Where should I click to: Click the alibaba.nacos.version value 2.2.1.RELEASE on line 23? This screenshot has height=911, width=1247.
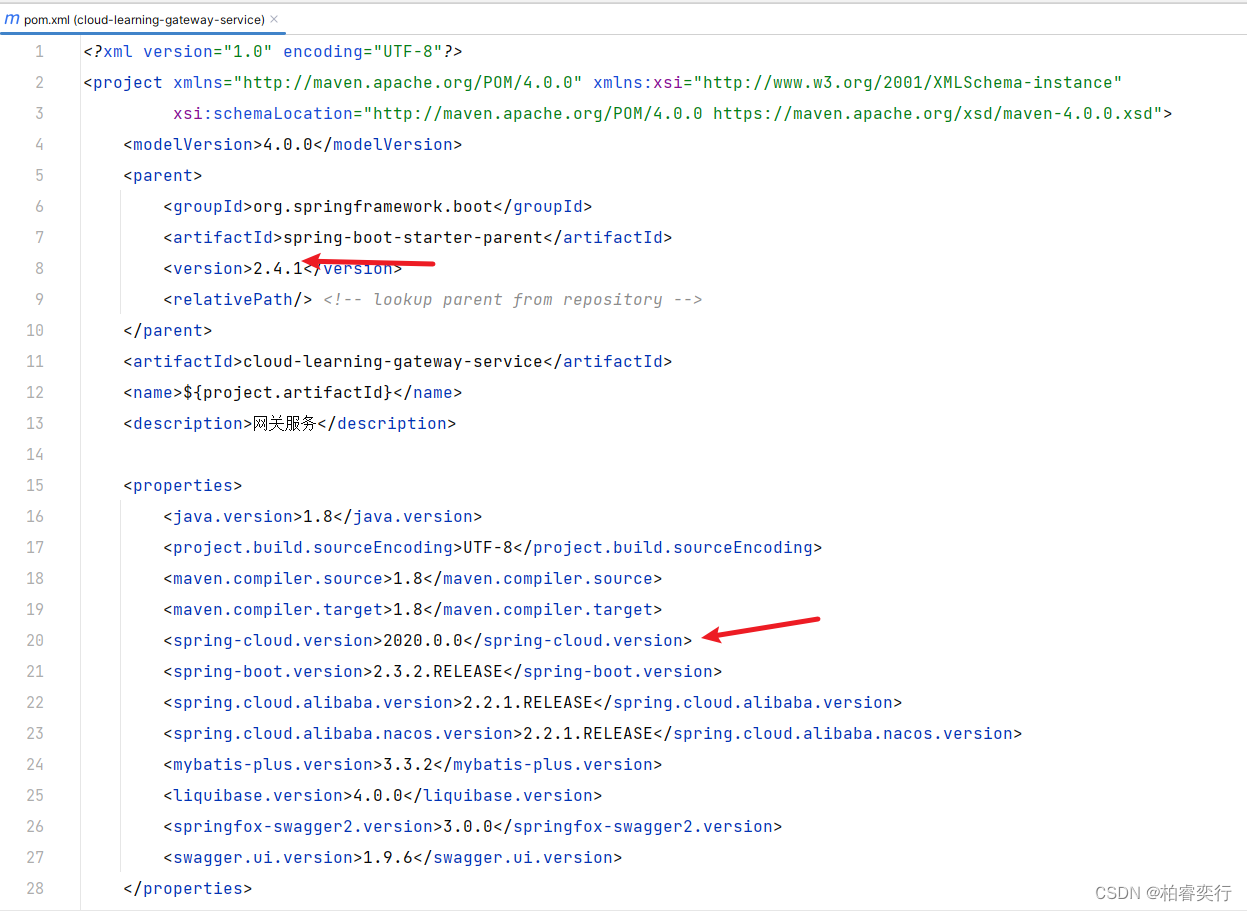coord(588,733)
